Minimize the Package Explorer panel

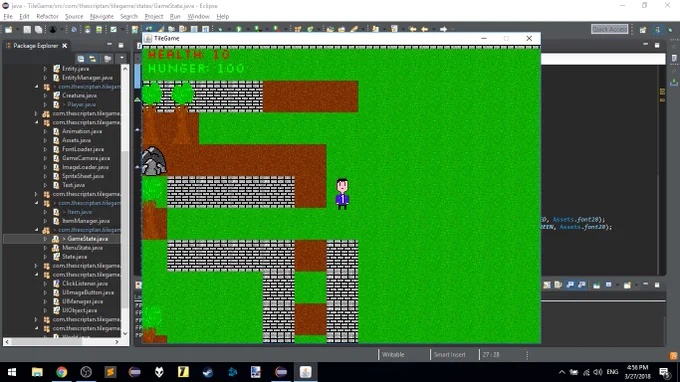[x=109, y=45]
